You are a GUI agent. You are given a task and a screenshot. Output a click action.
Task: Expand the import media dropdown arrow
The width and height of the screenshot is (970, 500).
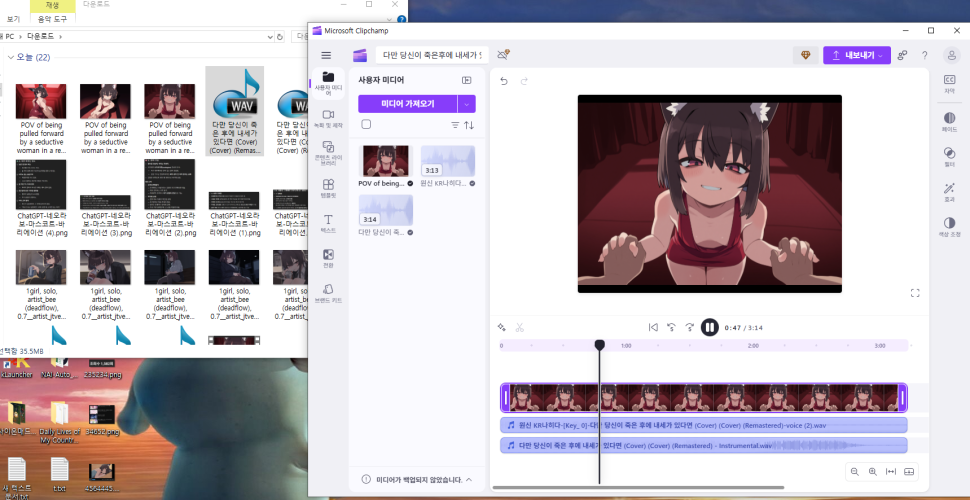coord(466,104)
